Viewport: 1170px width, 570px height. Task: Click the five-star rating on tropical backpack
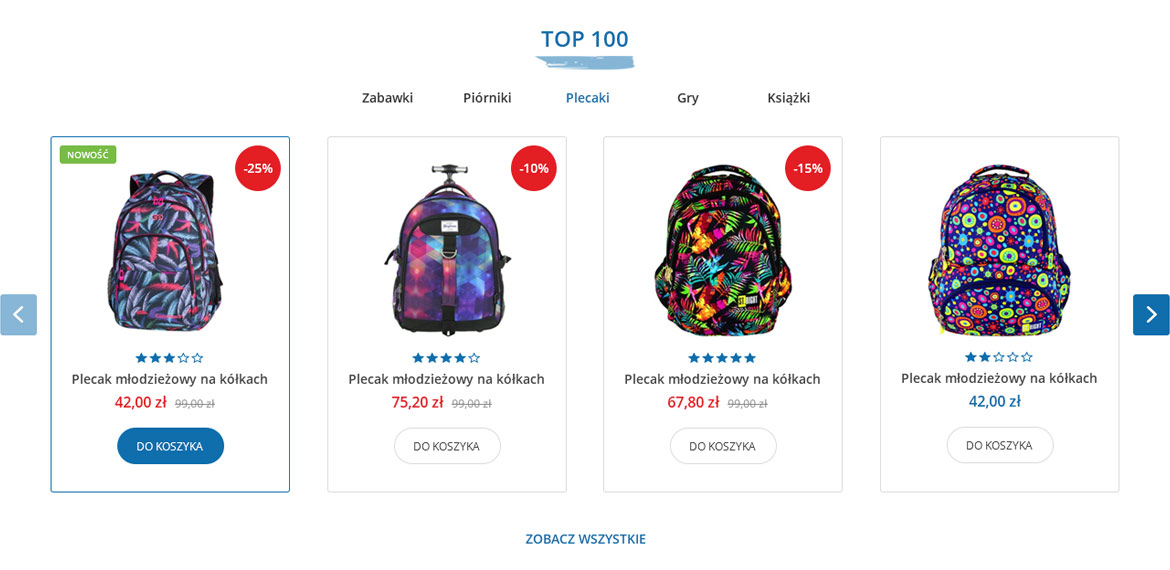coord(722,358)
